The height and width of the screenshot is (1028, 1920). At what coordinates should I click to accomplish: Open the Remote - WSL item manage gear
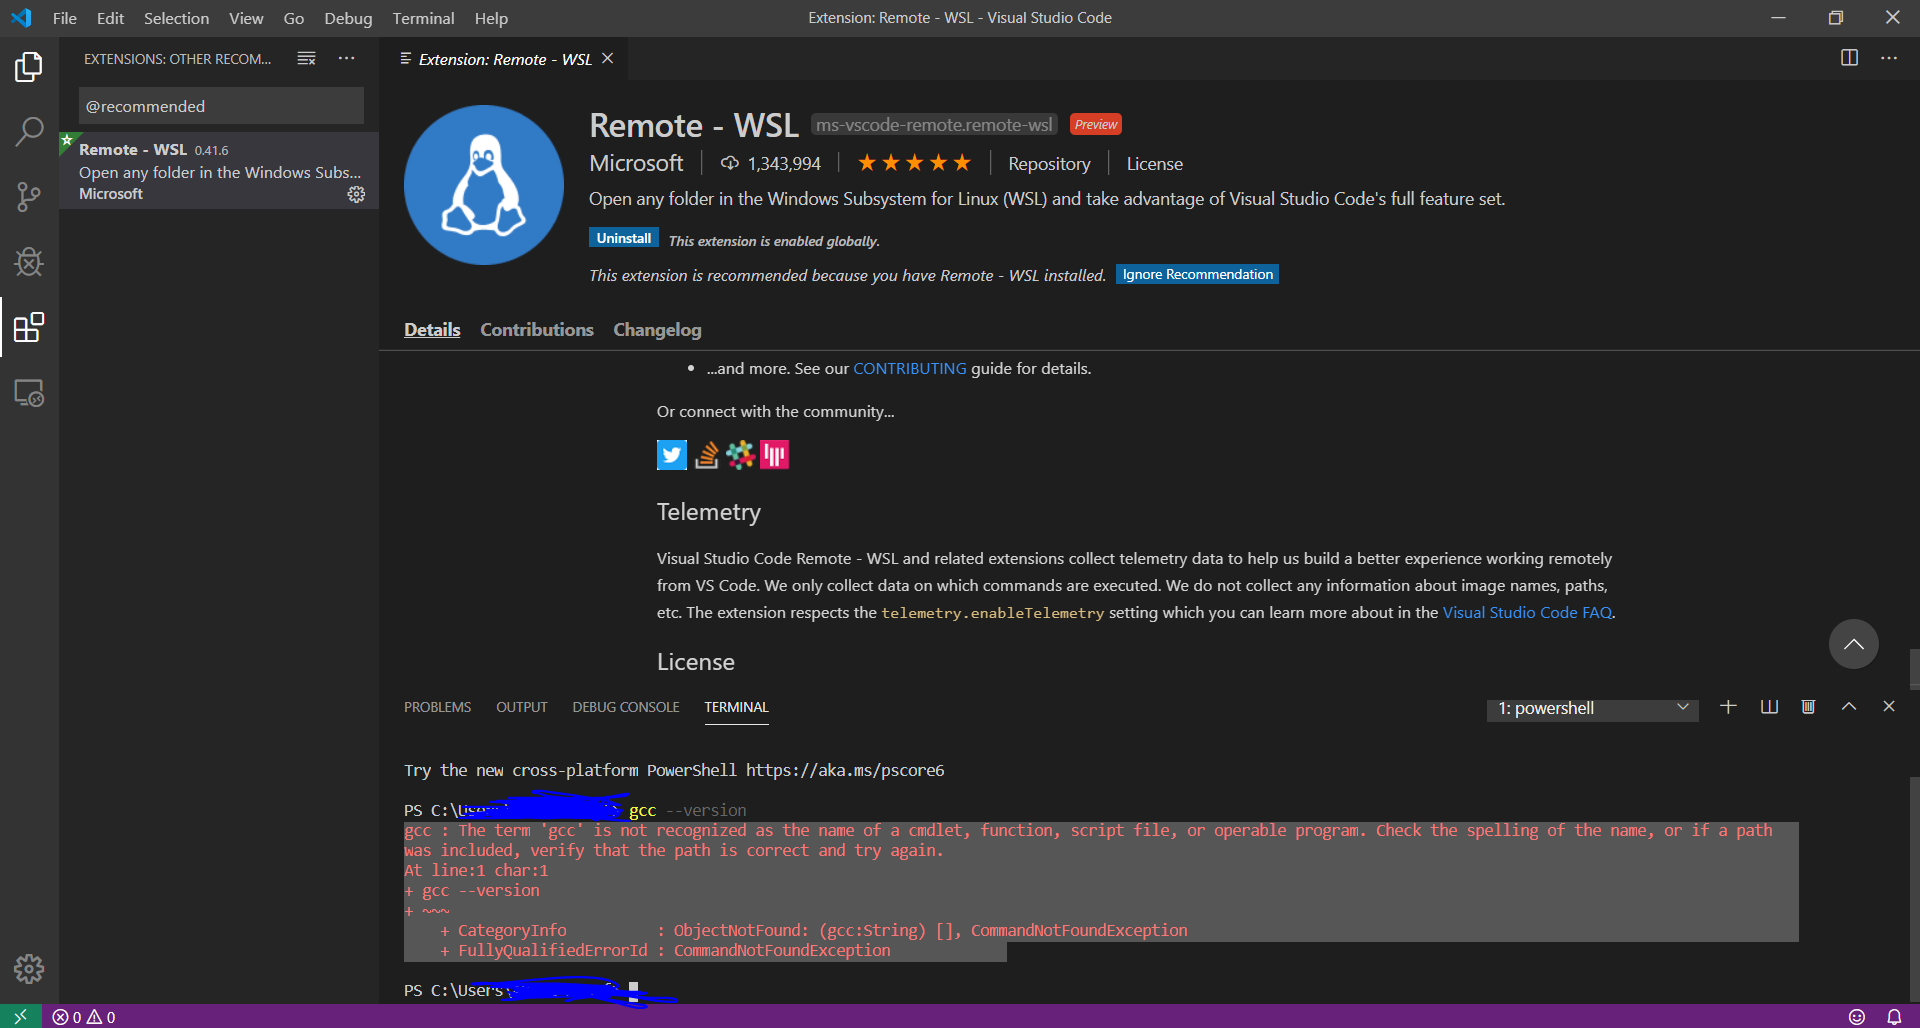coord(356,194)
